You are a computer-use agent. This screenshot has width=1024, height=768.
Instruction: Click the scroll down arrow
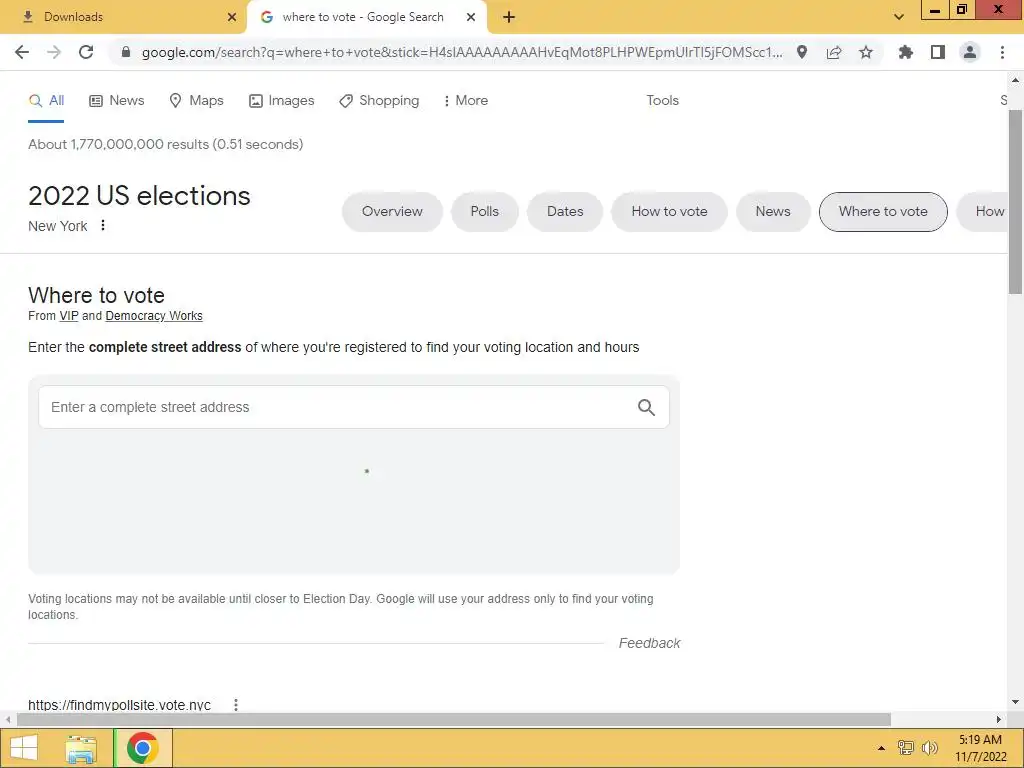1015,702
